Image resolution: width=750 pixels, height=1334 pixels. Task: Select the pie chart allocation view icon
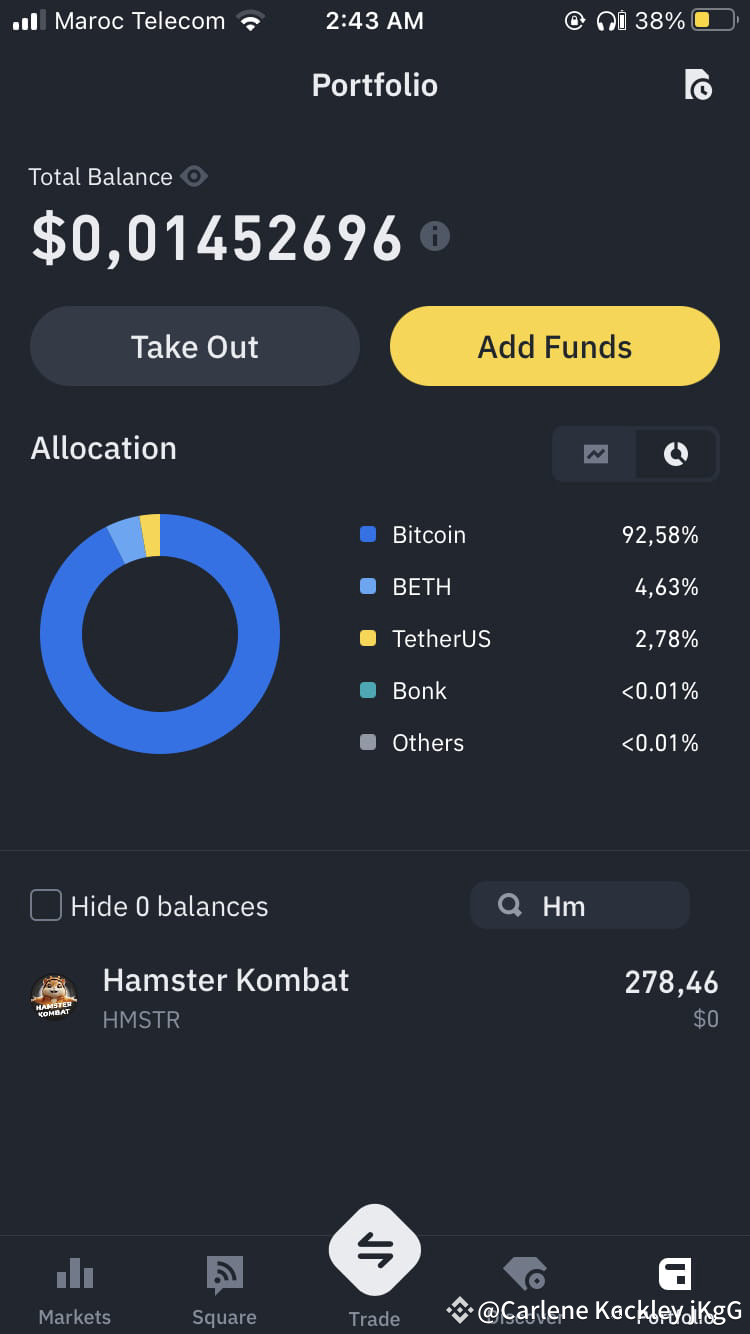[675, 454]
